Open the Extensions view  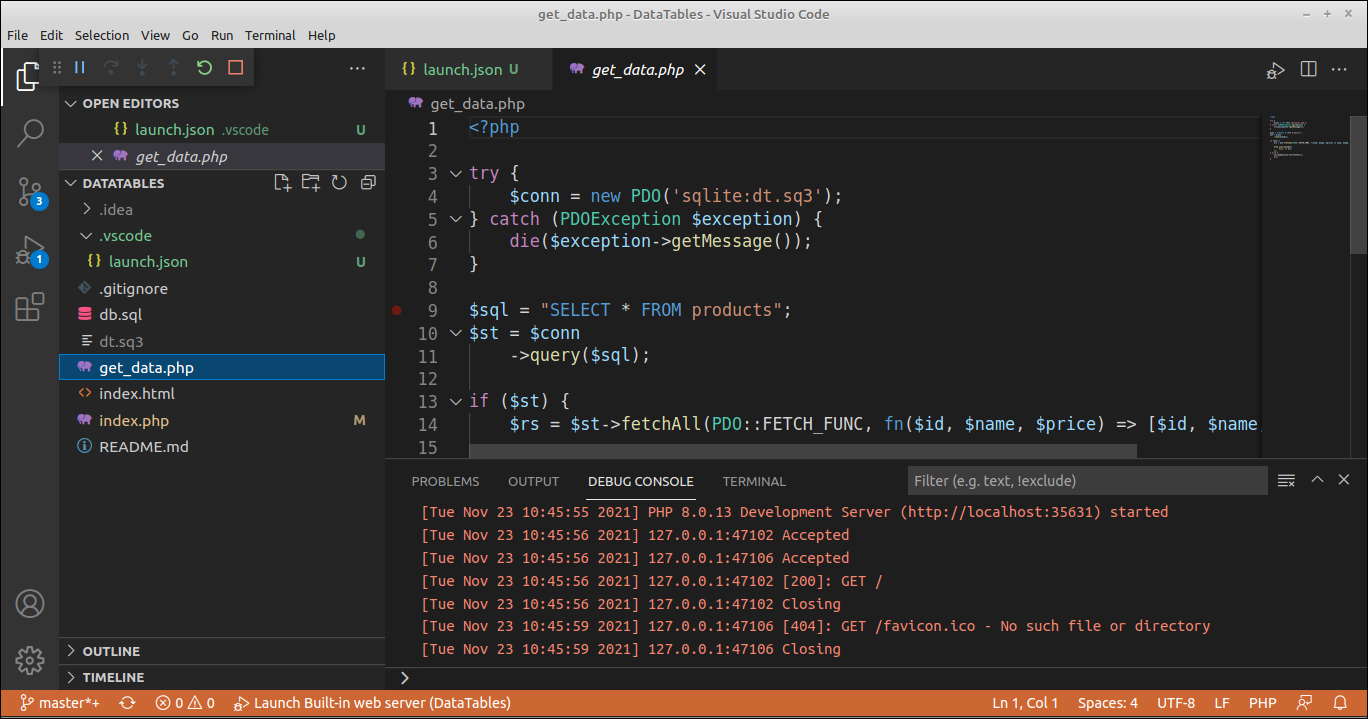coord(30,307)
